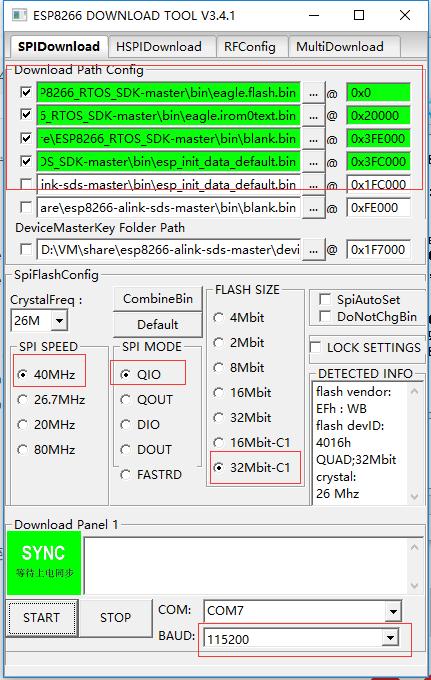431x680 pixels.
Task: Uncheck the eagle.irom0text.bin file checkbox
Action: point(26,114)
